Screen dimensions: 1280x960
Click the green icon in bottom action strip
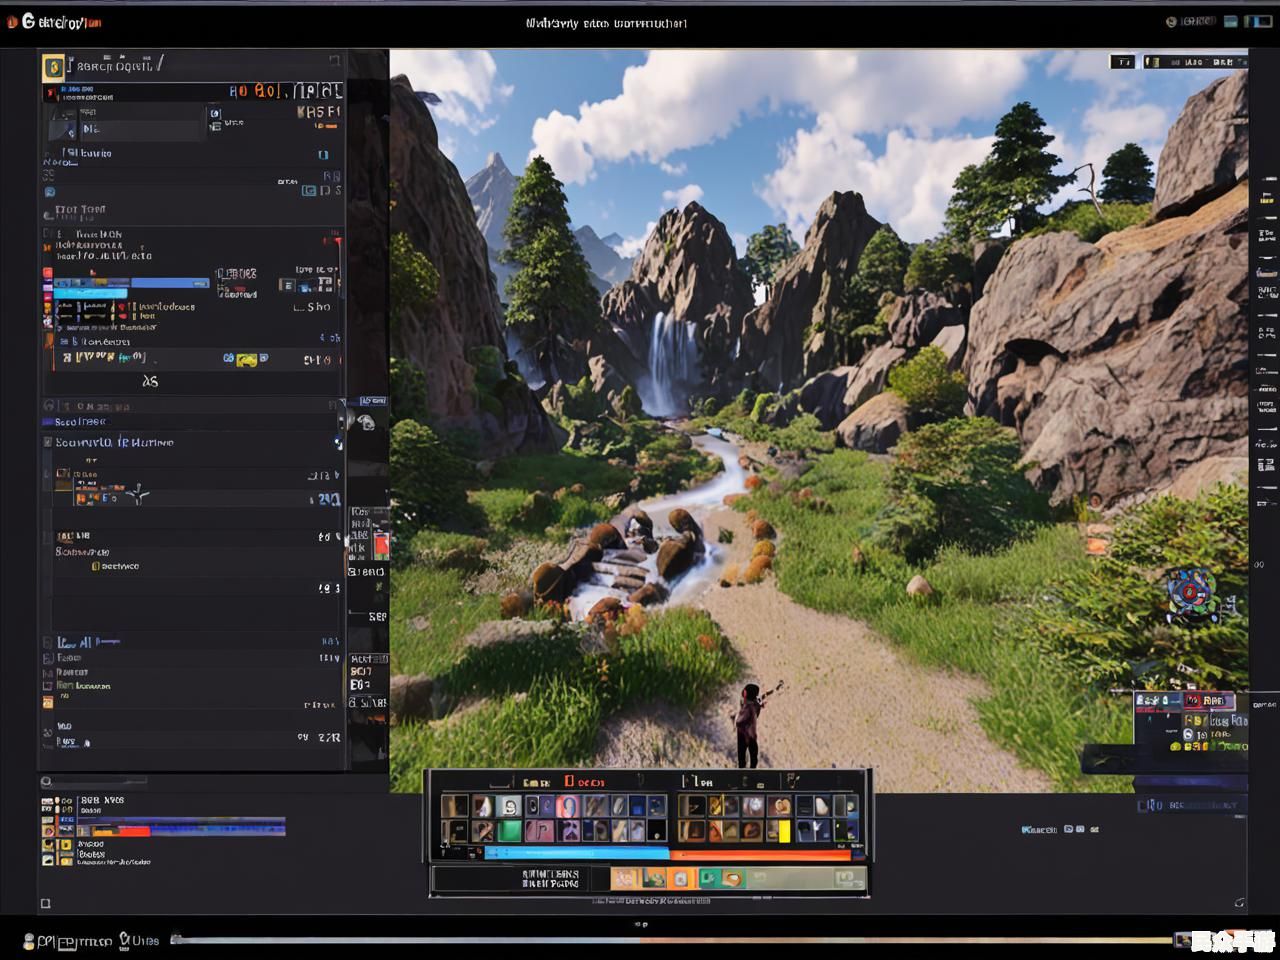[x=709, y=878]
